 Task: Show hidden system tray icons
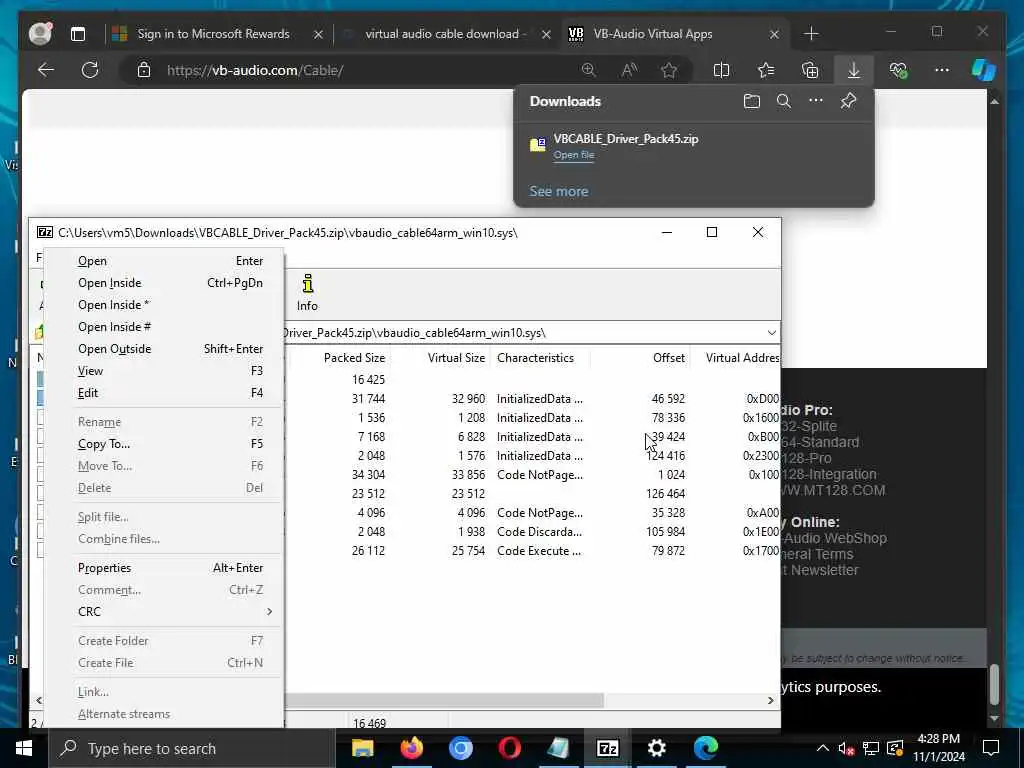coord(823,748)
